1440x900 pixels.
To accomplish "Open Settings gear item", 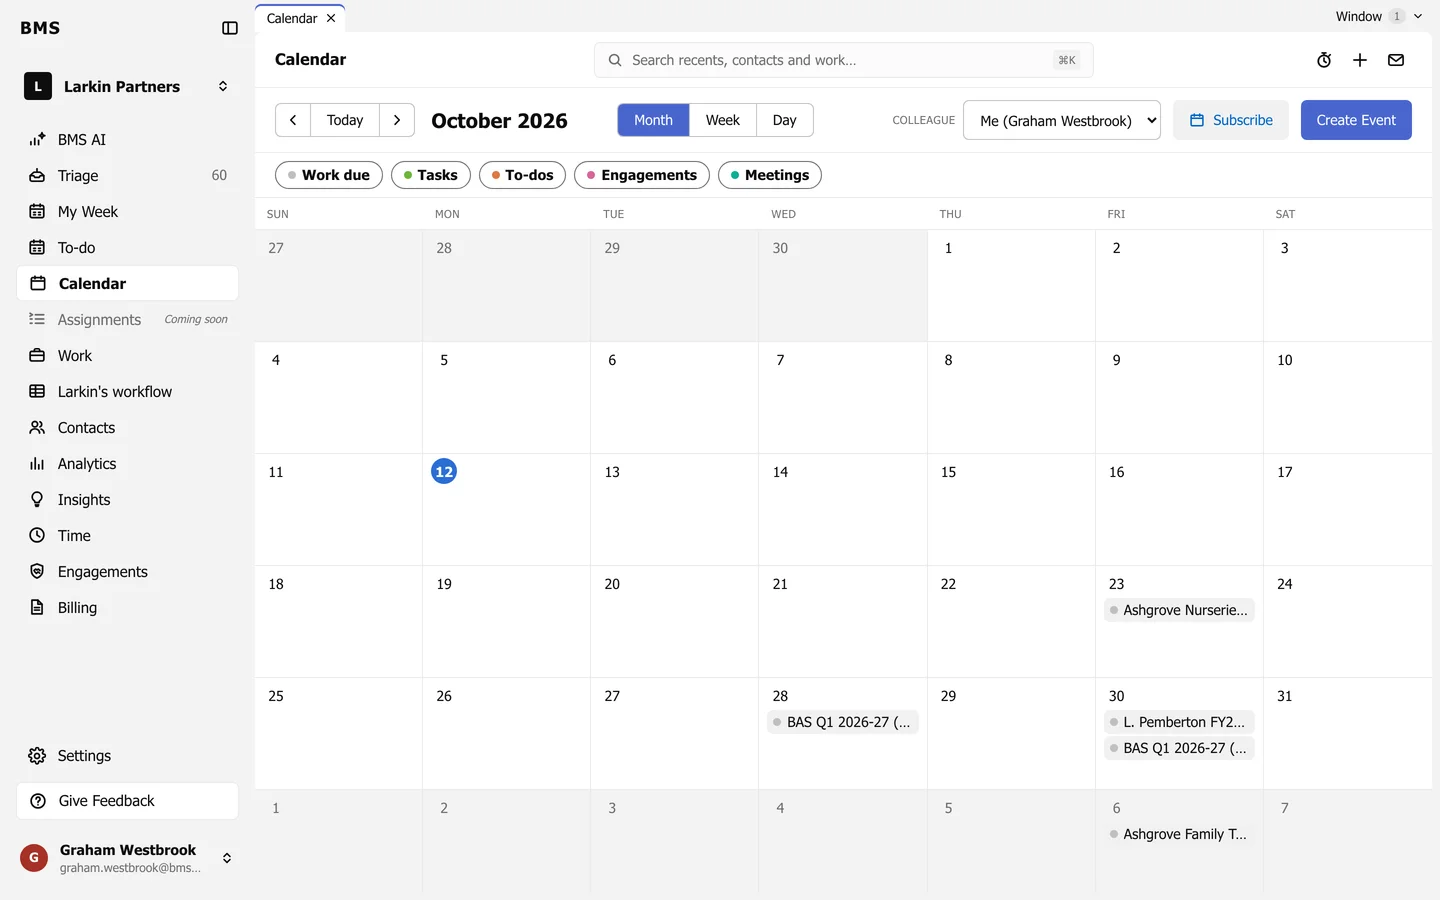I will 128,755.
